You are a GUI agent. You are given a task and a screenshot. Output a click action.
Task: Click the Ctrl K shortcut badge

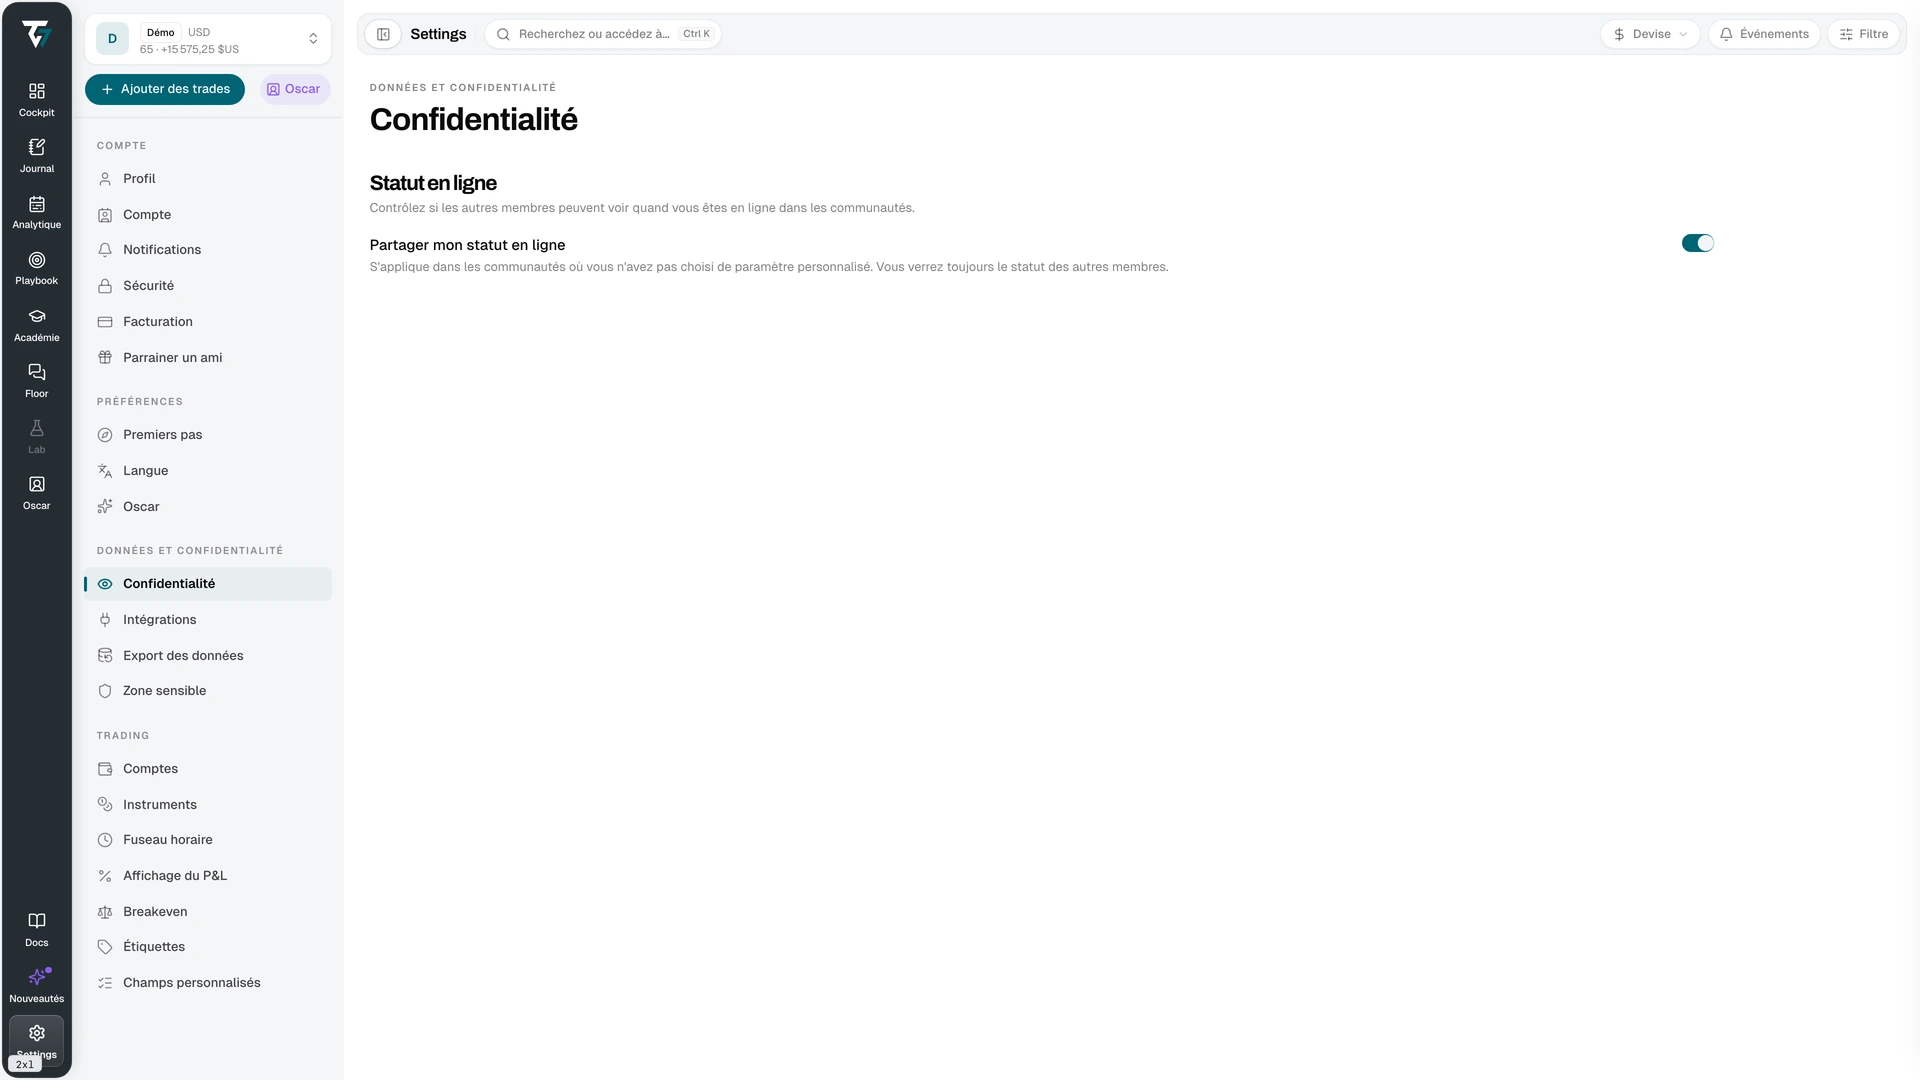click(696, 34)
